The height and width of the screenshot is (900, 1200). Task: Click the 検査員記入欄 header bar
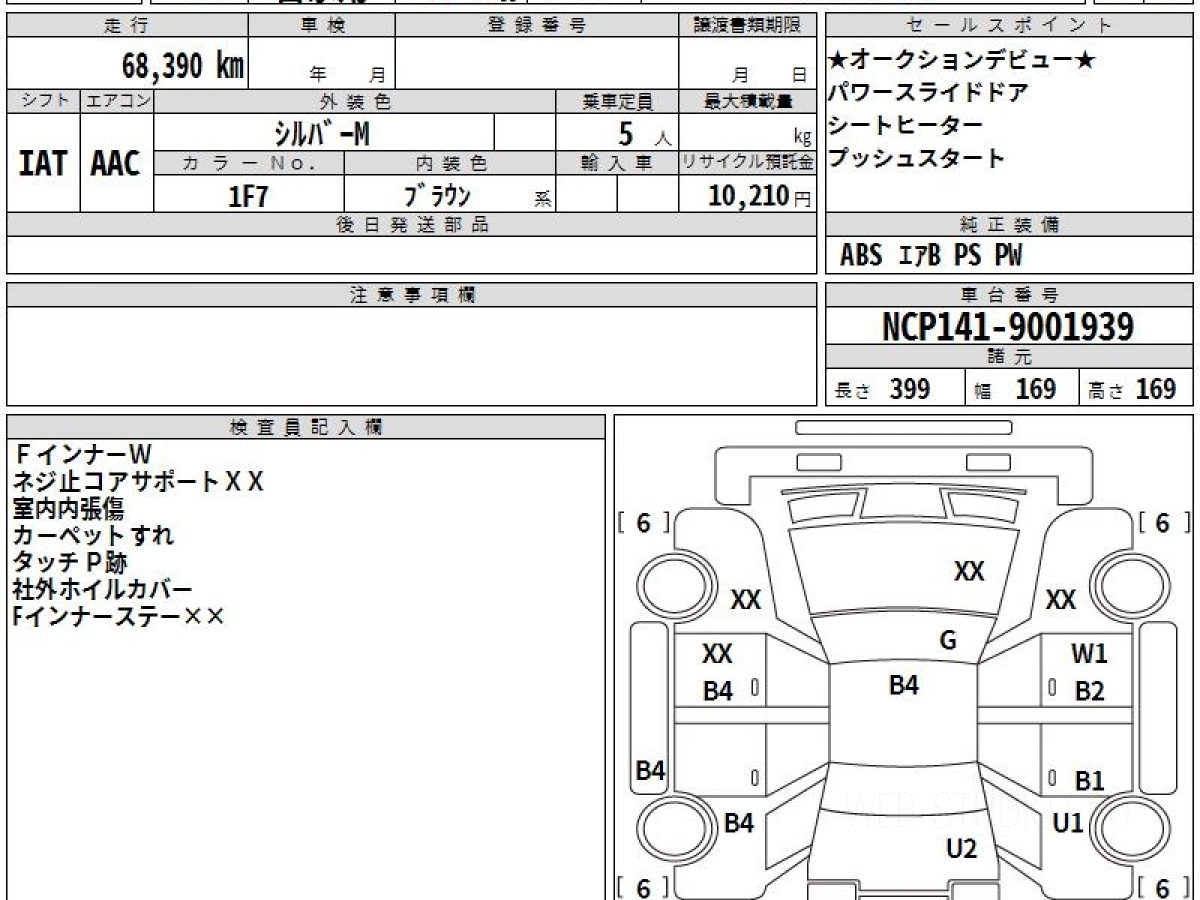tap(306, 427)
